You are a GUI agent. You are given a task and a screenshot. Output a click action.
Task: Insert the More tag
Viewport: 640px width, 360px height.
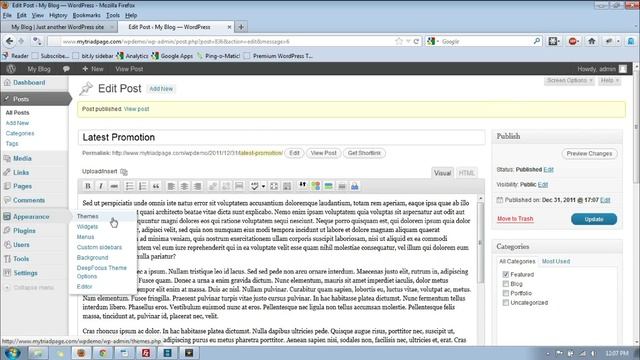(x=239, y=186)
